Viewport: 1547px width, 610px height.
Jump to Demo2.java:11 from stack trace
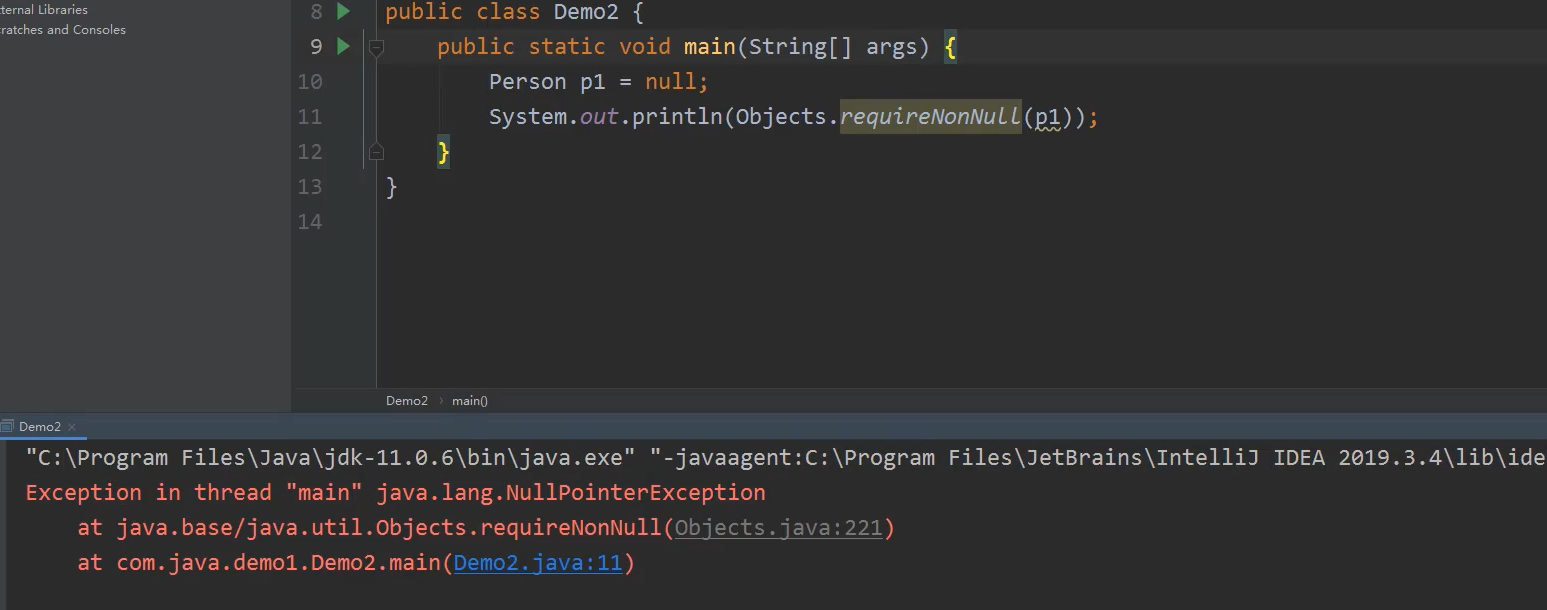click(538, 563)
